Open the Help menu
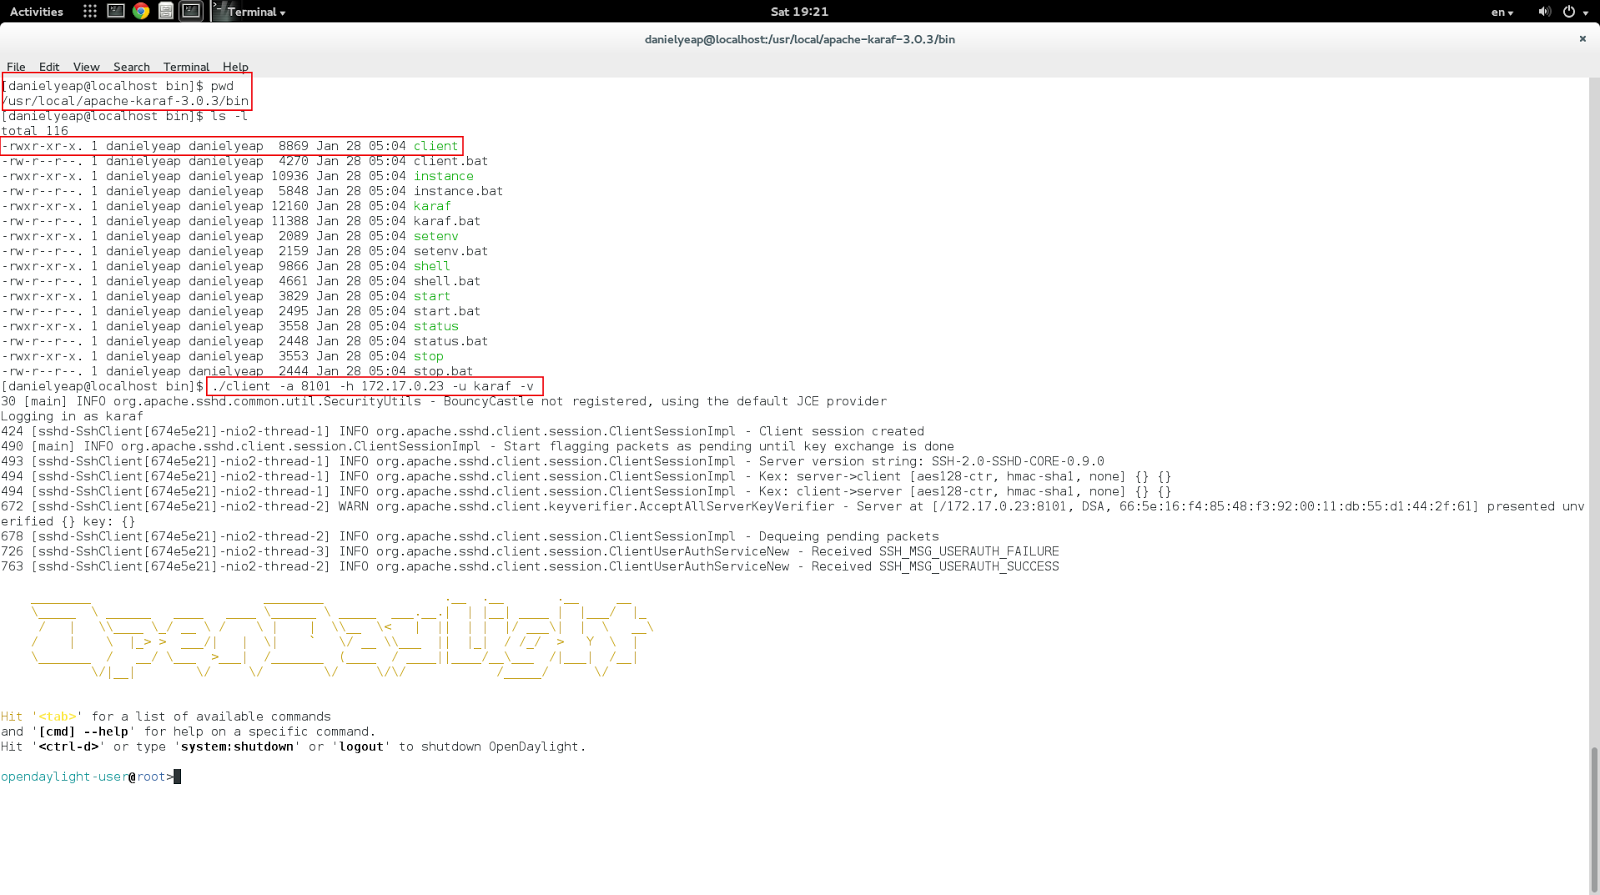 pyautogui.click(x=235, y=67)
